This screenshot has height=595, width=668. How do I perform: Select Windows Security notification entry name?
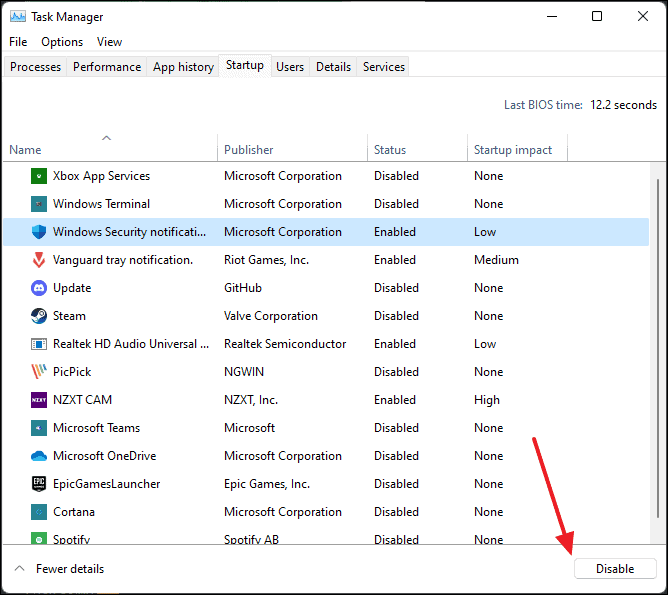(129, 232)
